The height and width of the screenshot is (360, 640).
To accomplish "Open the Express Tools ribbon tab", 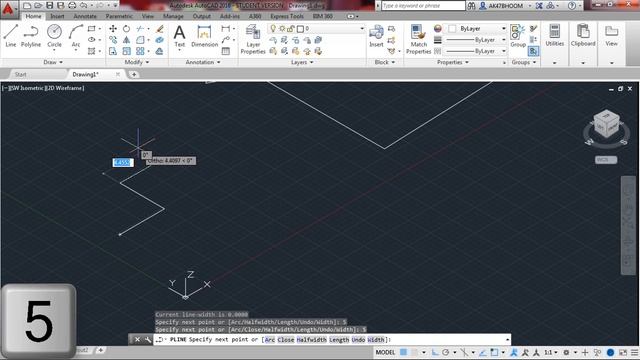I will click(x=287, y=16).
